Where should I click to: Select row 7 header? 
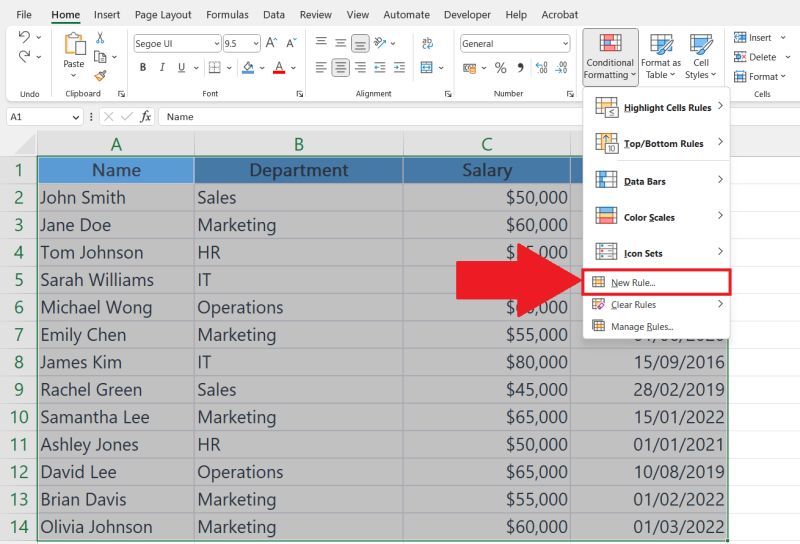click(x=19, y=335)
